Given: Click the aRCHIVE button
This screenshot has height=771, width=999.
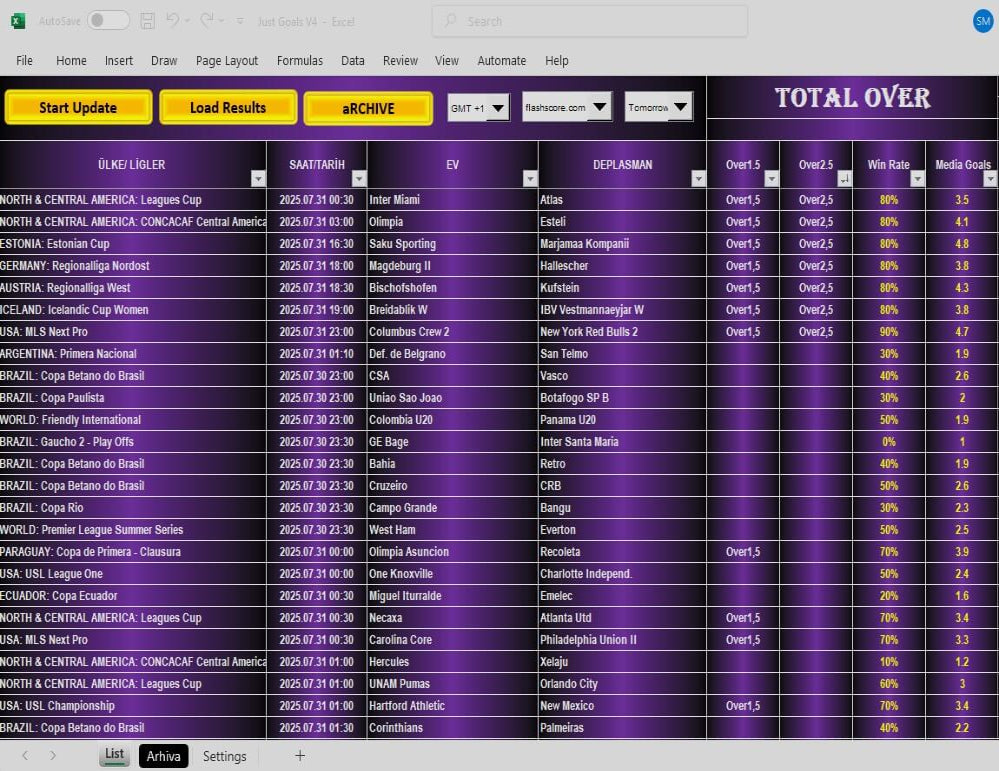Looking at the screenshot, I should [x=368, y=108].
